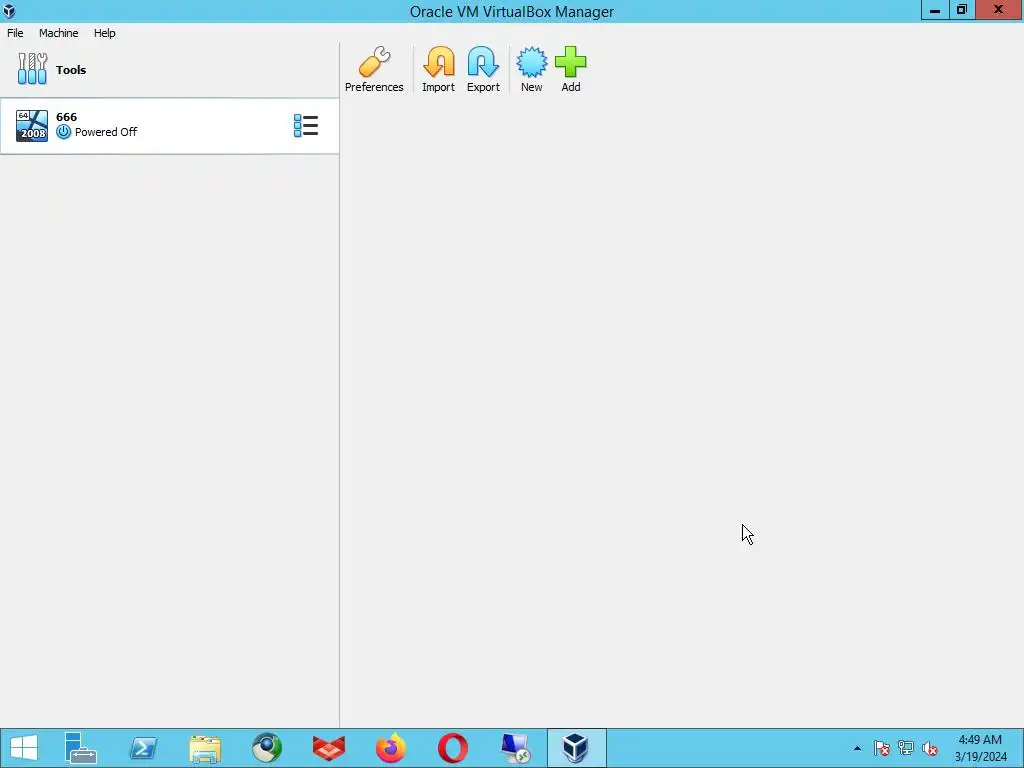
Task: Open the 666 machine tools list menu
Action: point(306,126)
